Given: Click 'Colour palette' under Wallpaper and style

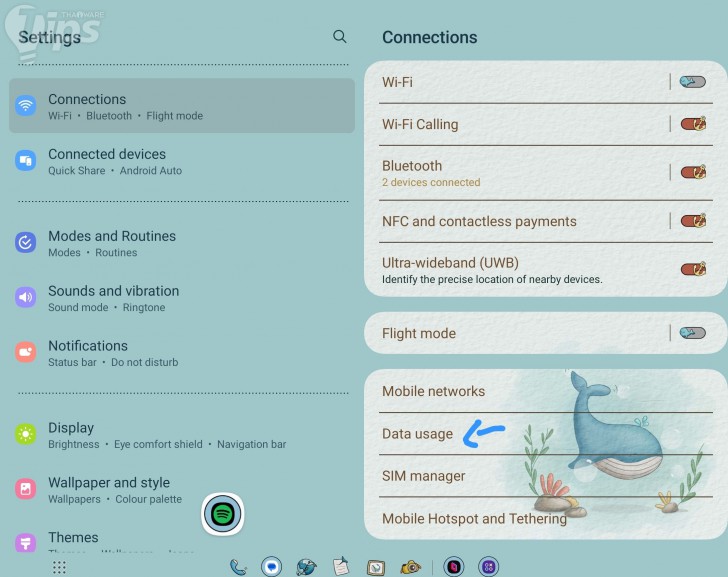Looking at the screenshot, I should coord(149,499).
